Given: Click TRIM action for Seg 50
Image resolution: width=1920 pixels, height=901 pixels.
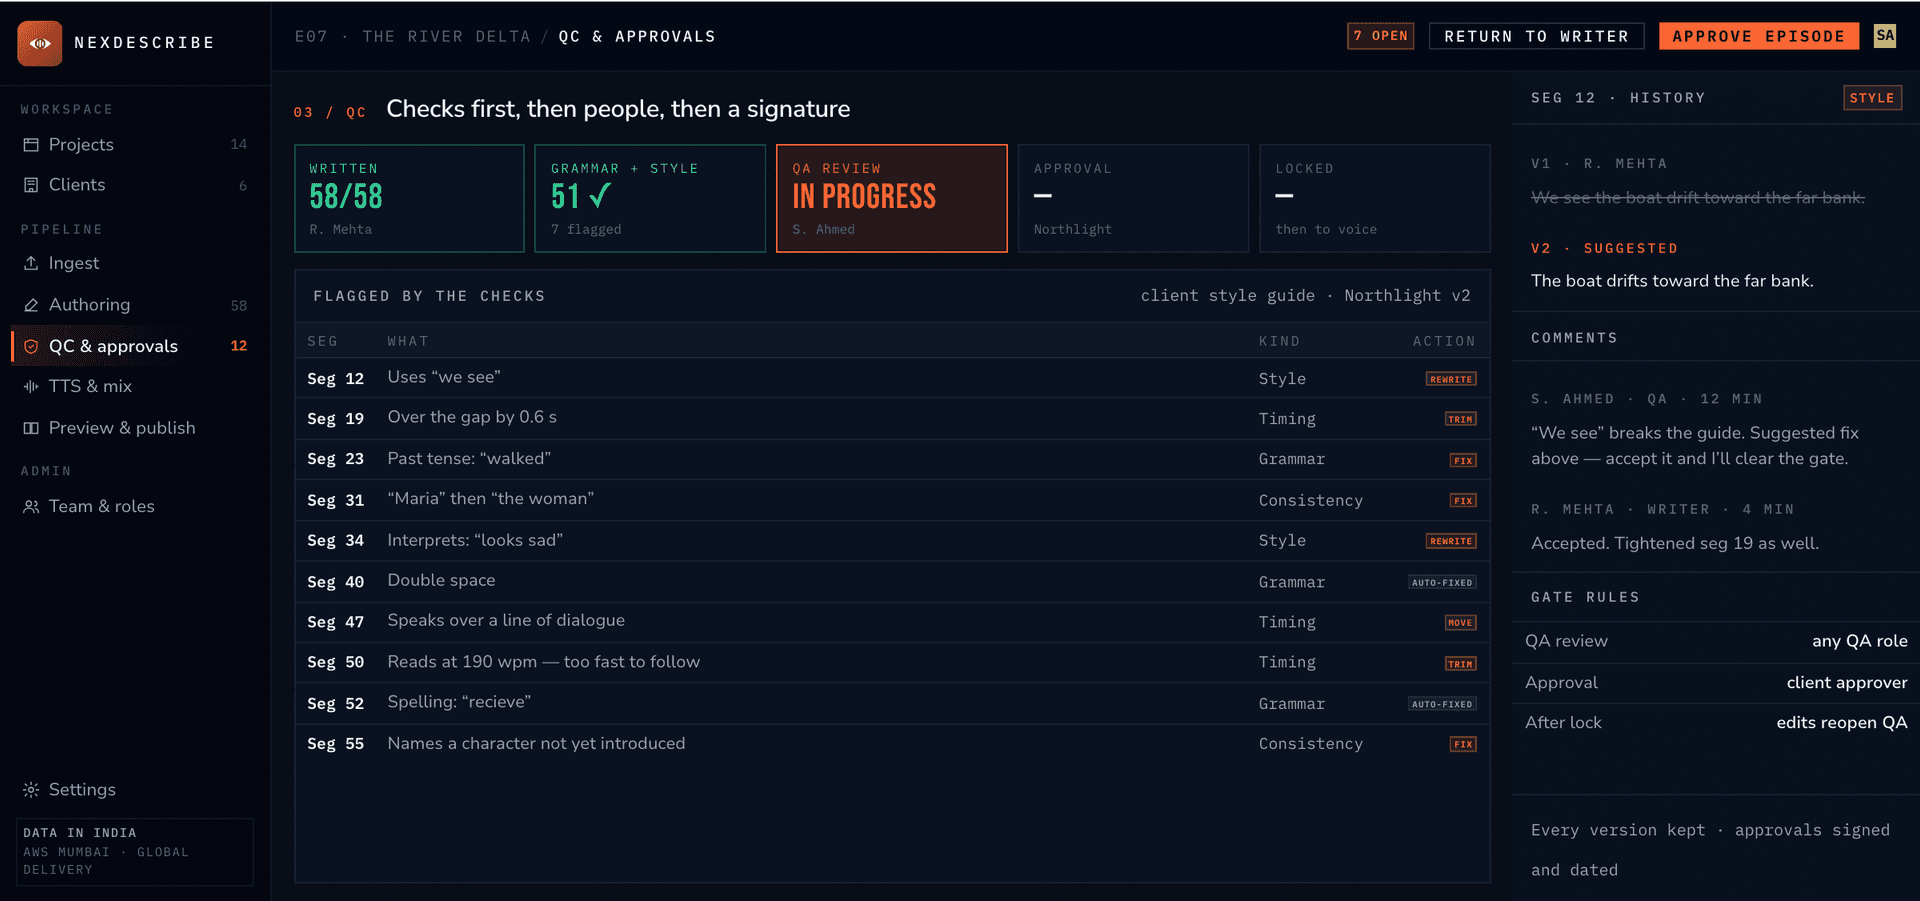Looking at the screenshot, I should (1461, 663).
